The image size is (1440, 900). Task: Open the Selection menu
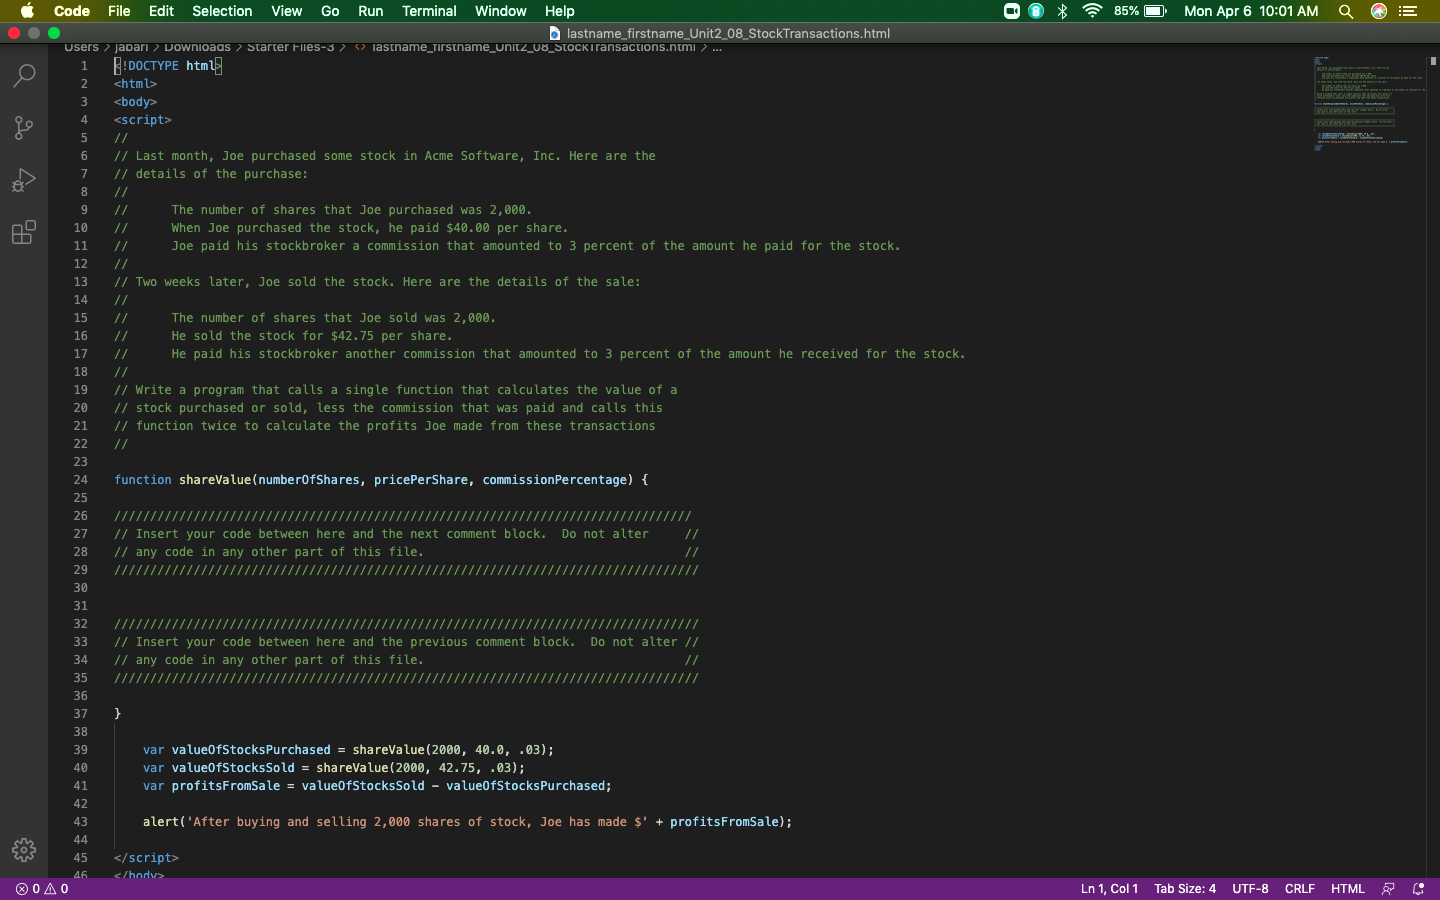point(222,11)
